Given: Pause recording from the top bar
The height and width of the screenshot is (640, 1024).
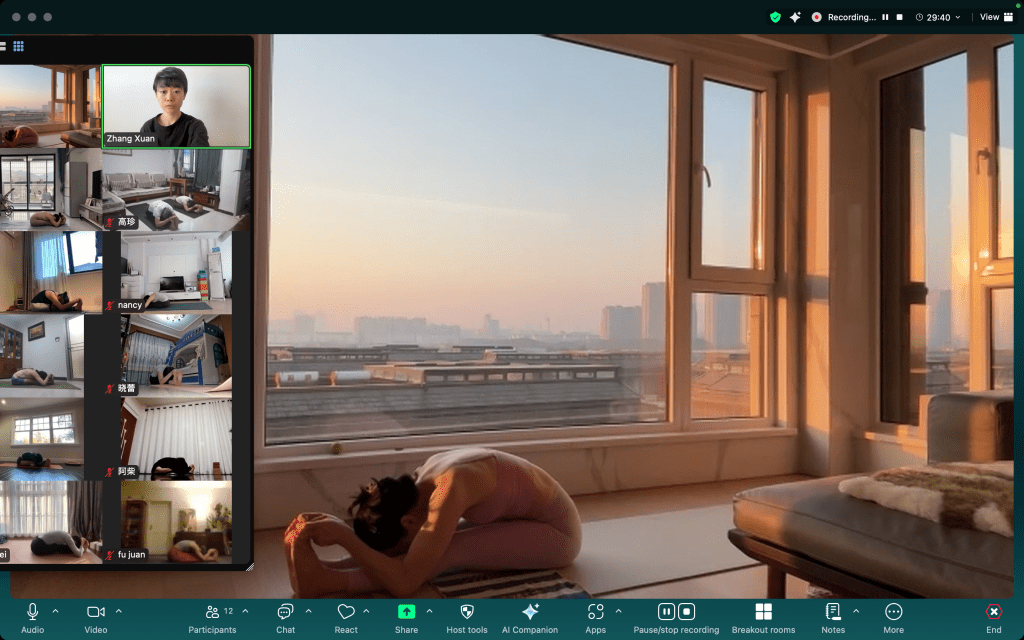Looking at the screenshot, I should [885, 17].
